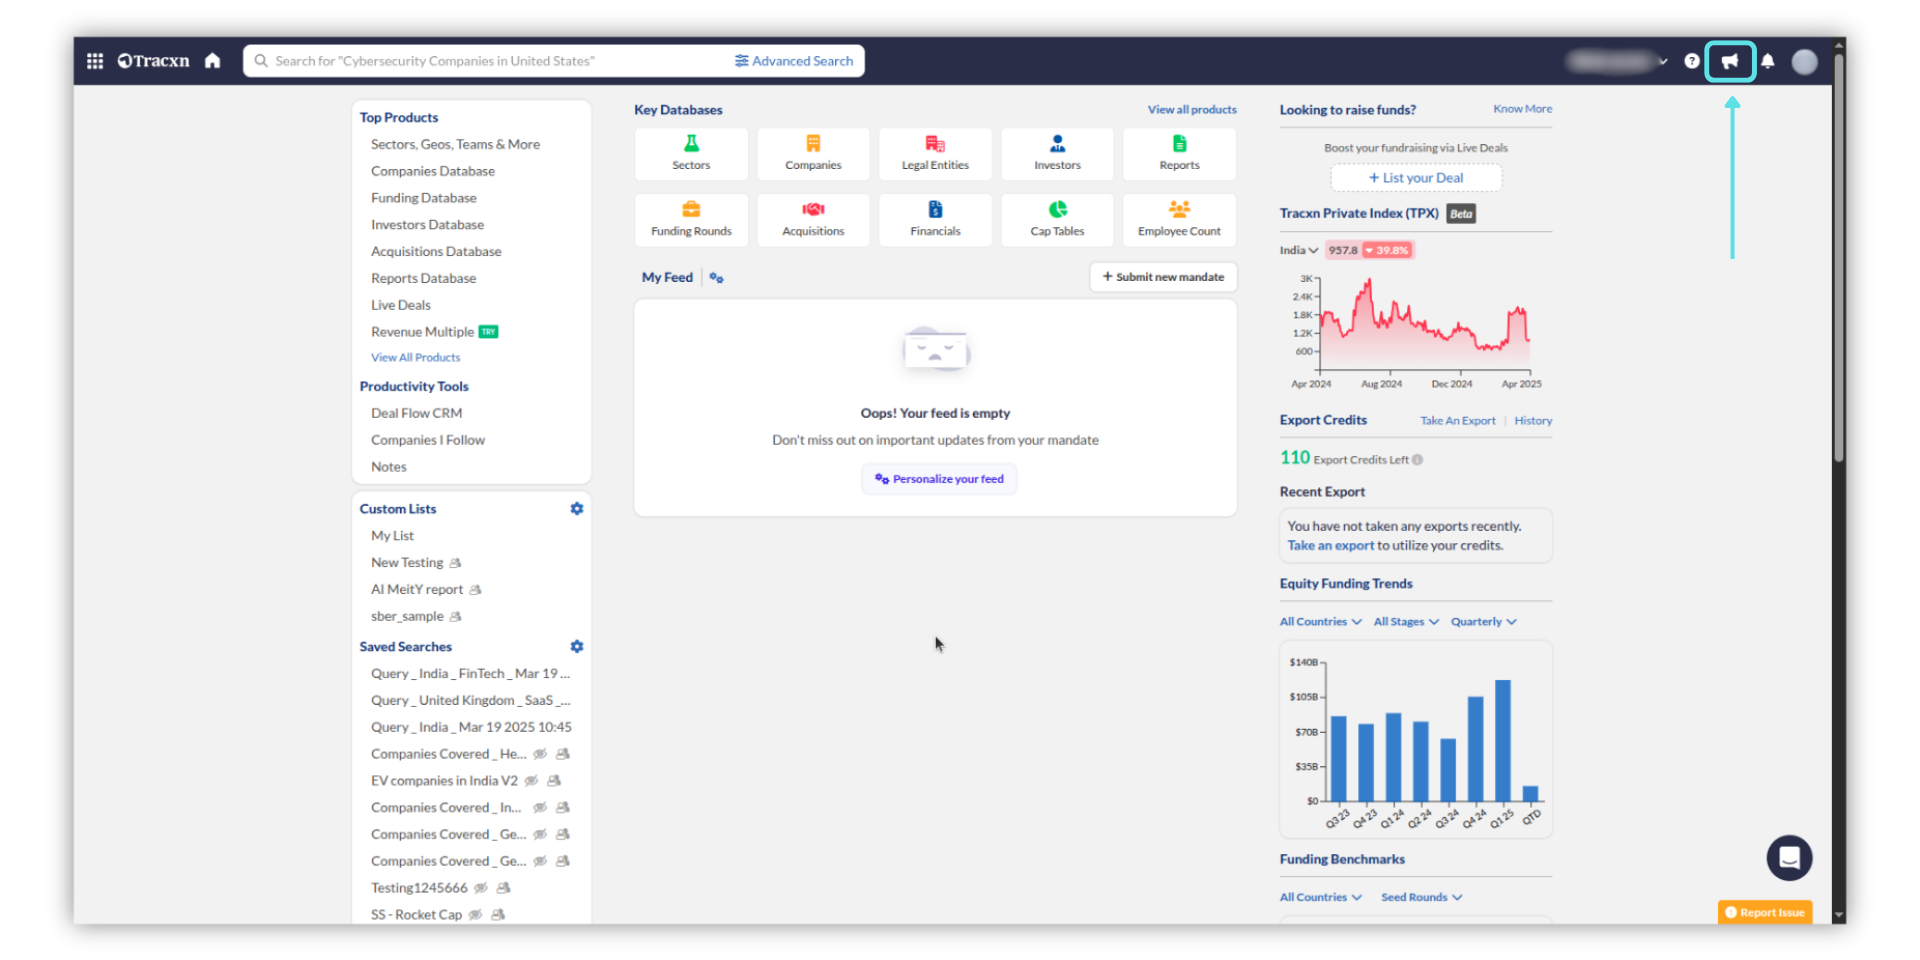Open notifications bell icon
1920x960 pixels.
(1768, 61)
